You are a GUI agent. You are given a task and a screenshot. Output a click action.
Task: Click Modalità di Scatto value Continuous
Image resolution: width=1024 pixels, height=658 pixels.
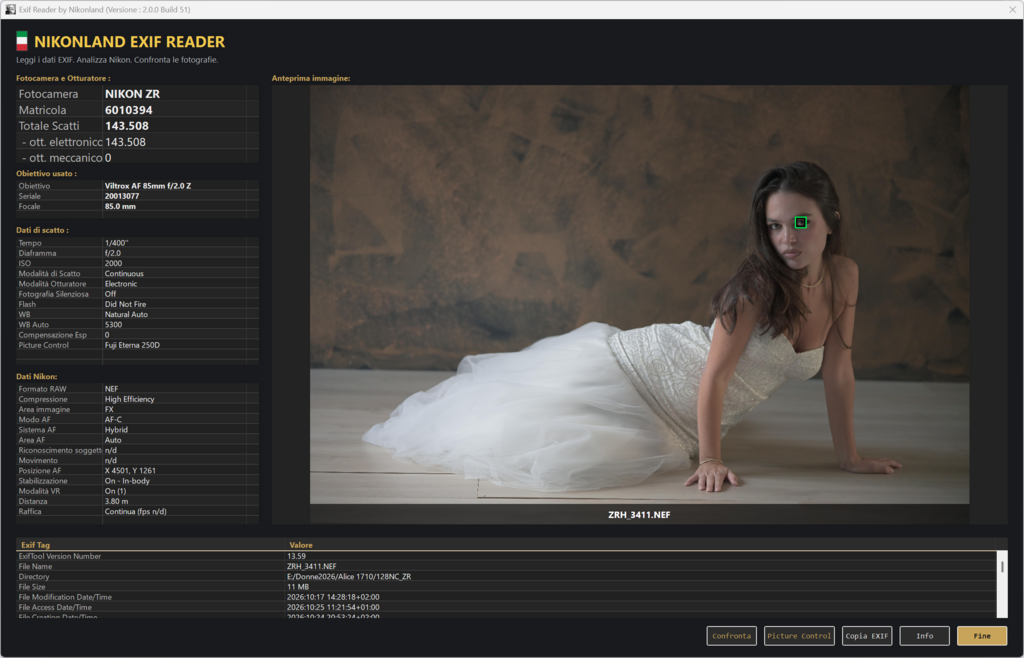click(124, 274)
